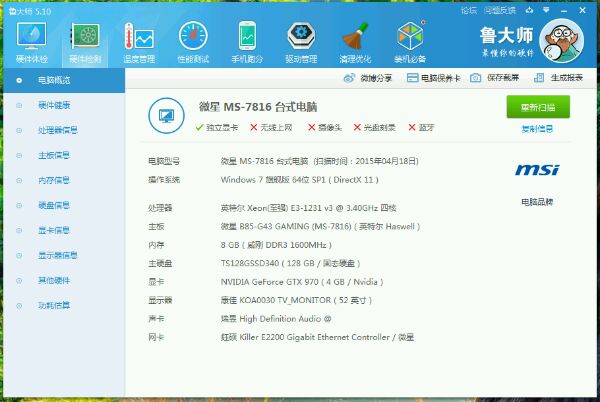Click the 独立显卡 checkmark status

[x=217, y=127]
